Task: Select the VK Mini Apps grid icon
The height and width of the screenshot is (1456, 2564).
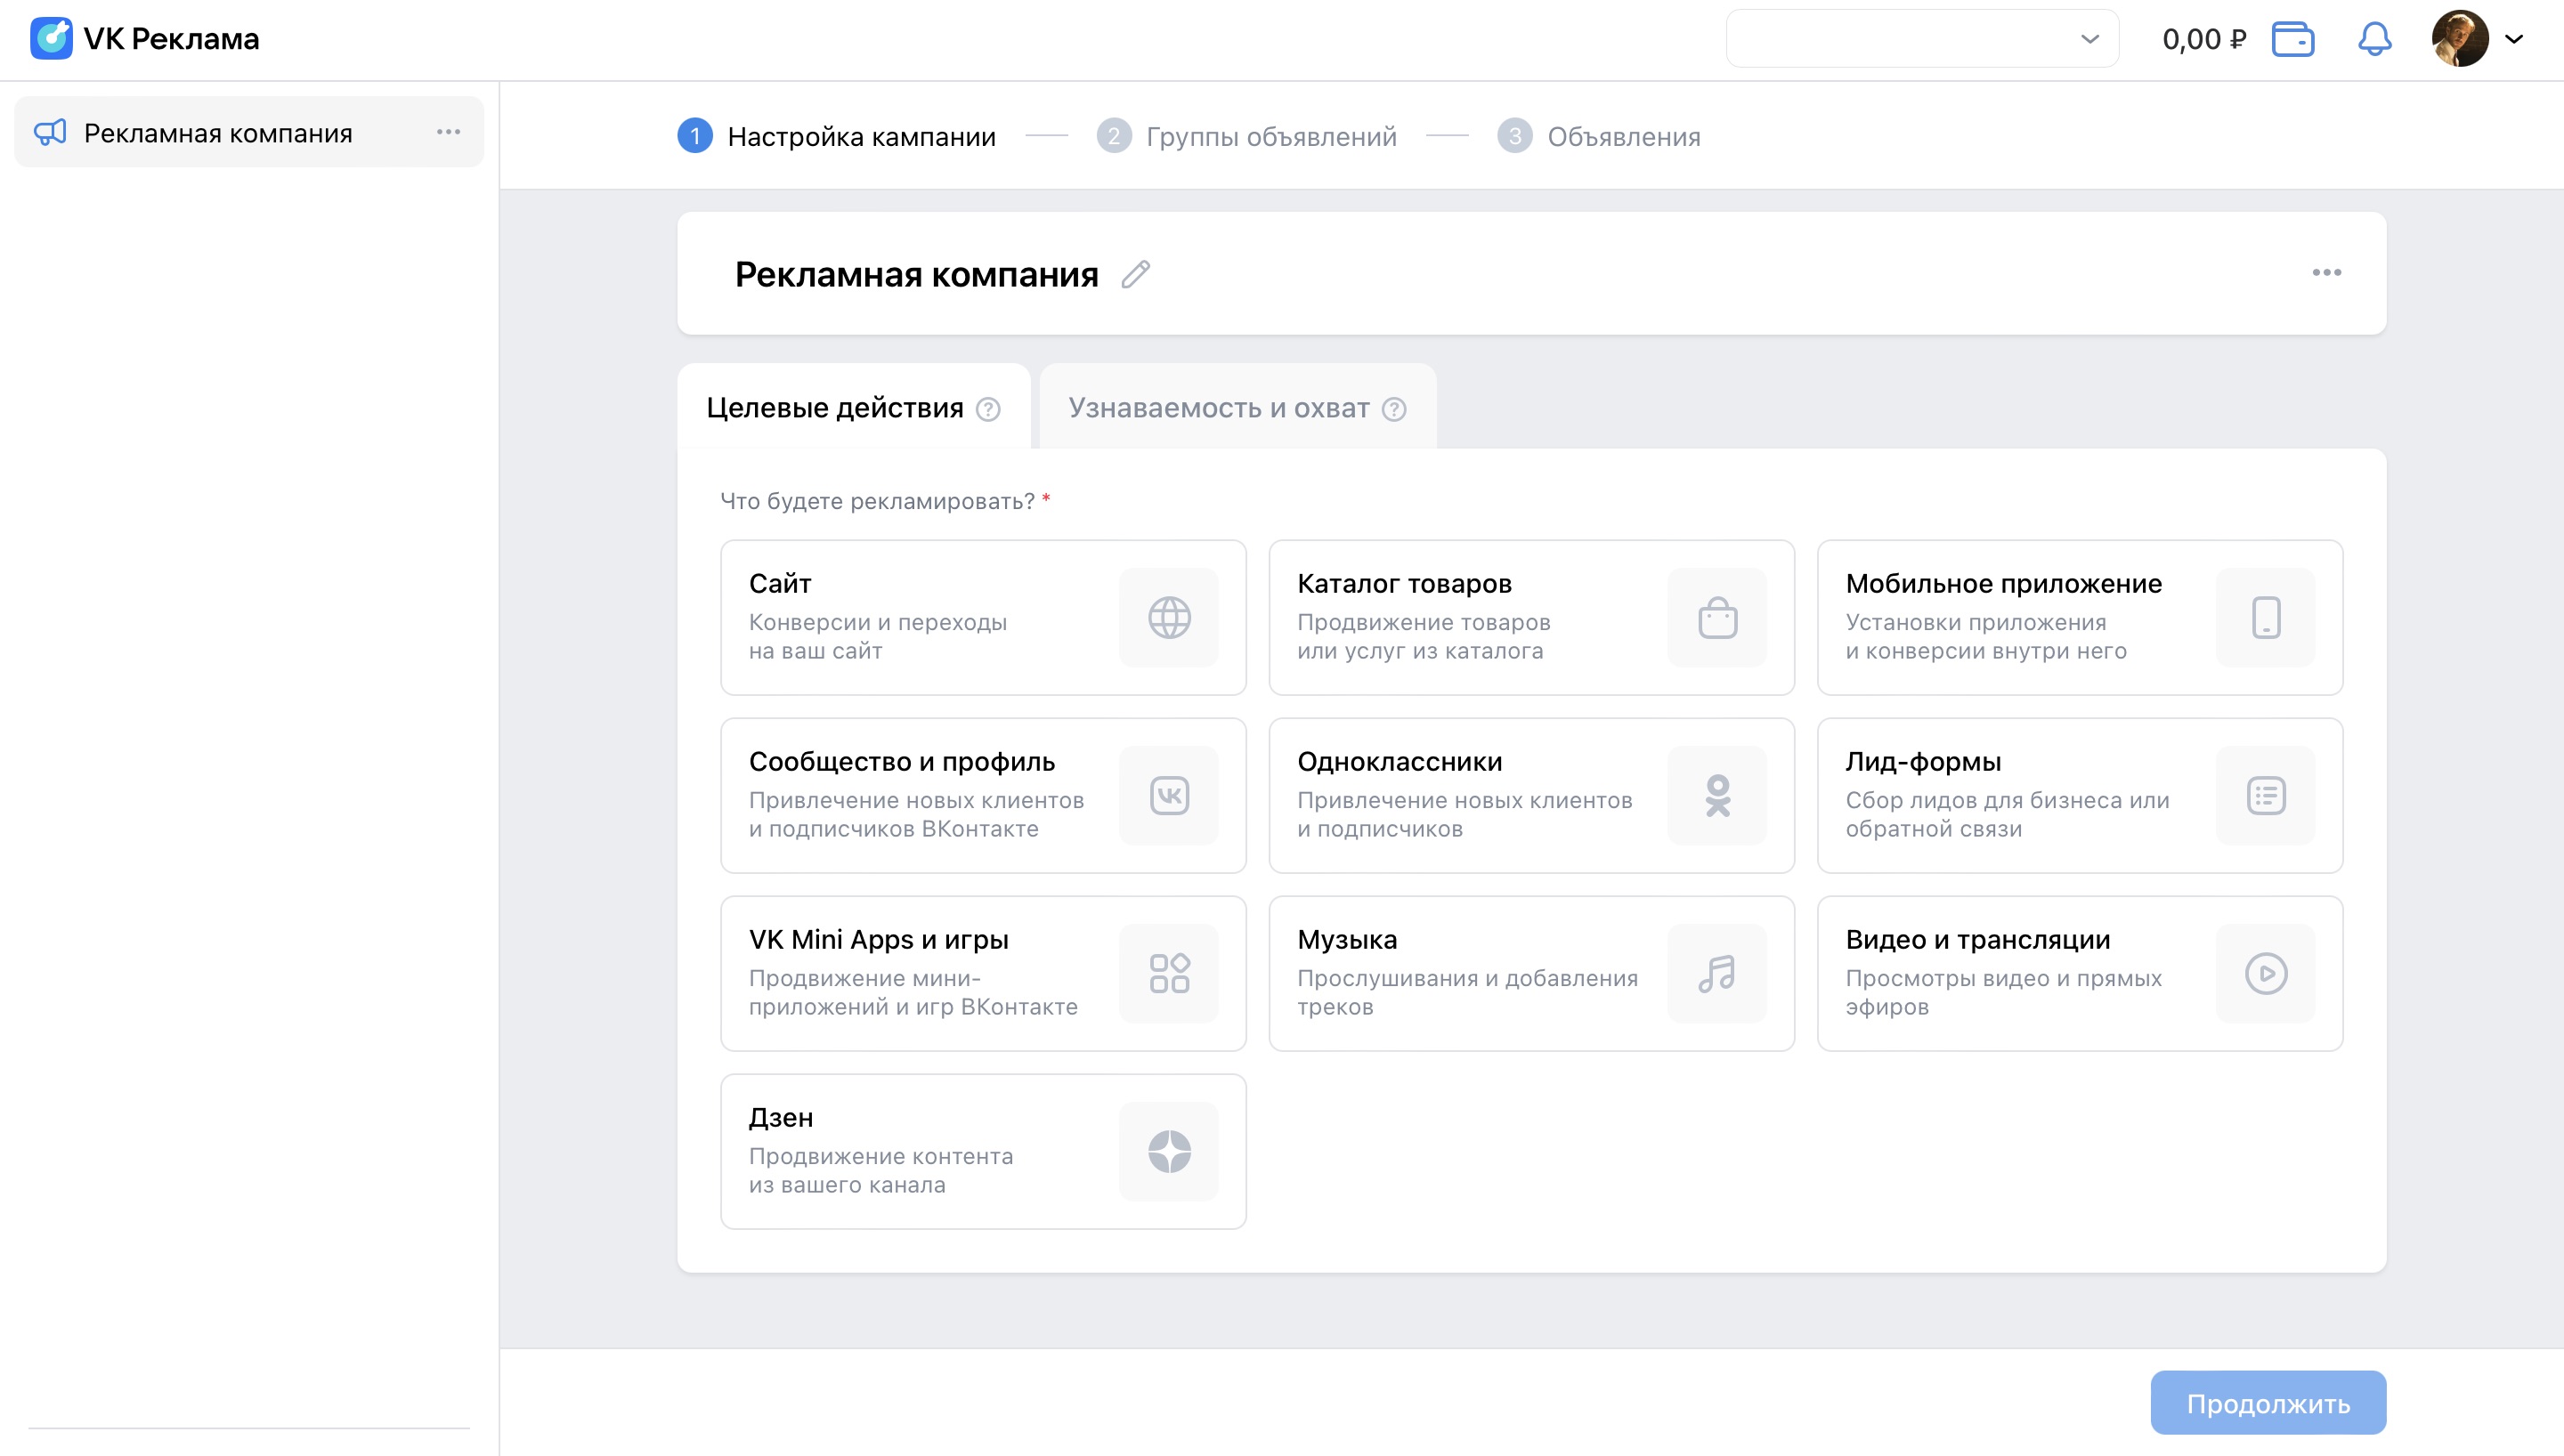Action: coord(1169,974)
